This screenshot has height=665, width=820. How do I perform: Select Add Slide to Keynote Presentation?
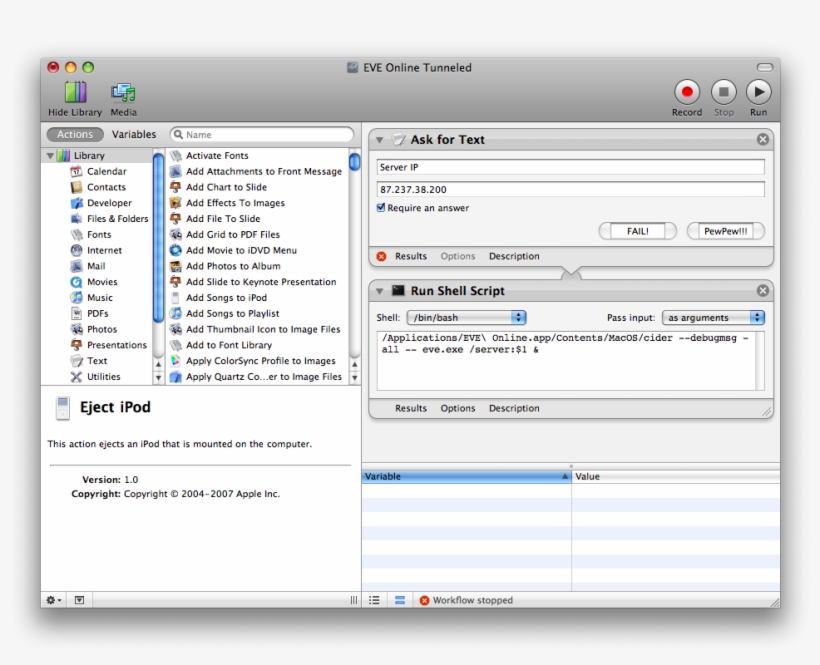[253, 282]
